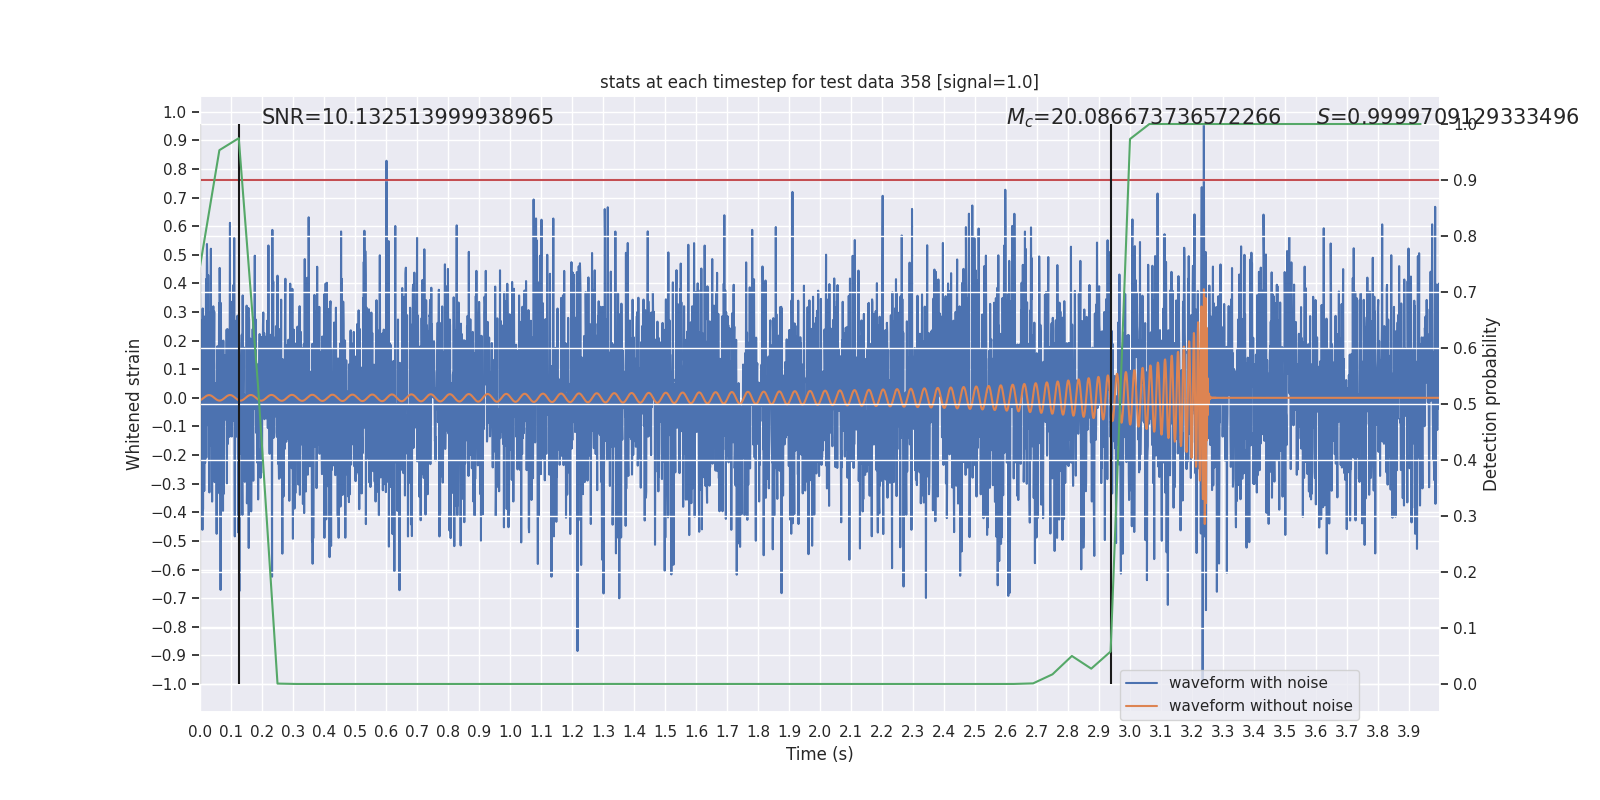This screenshot has width=1600, height=800.
Task: Select the time axis tick label 2.9
Action: point(1099,732)
